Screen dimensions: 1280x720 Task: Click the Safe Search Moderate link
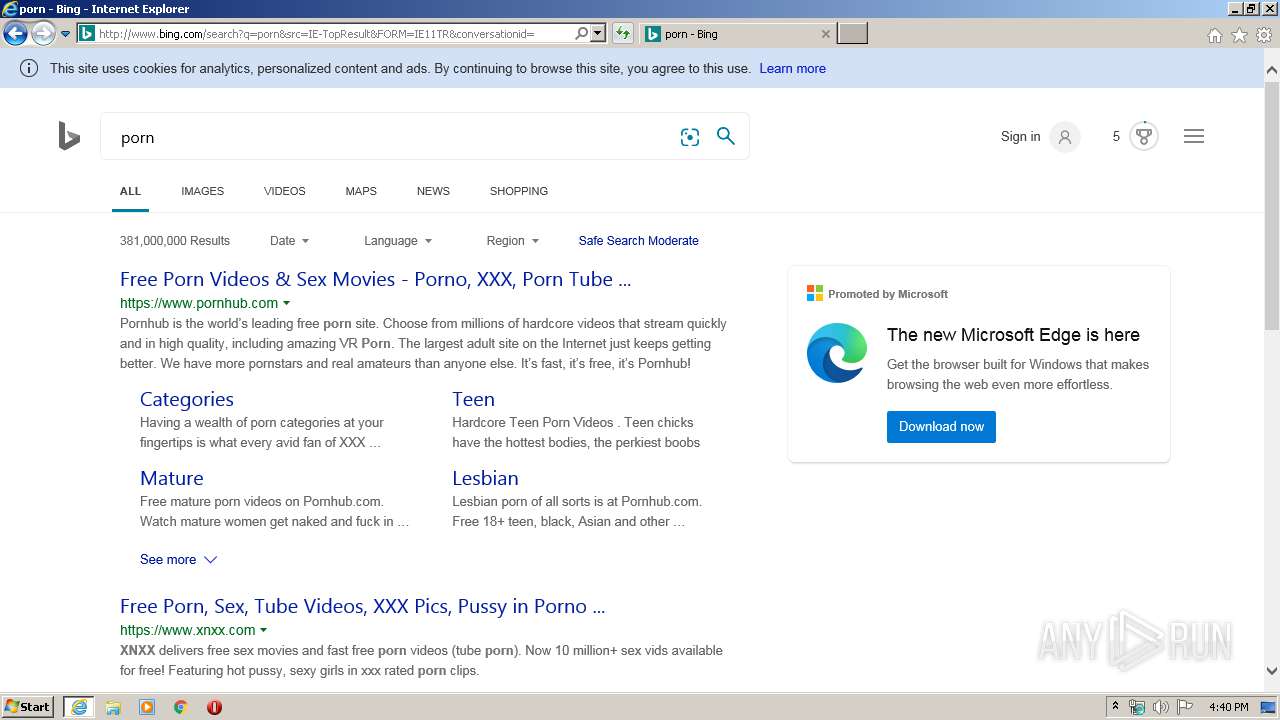pos(638,241)
